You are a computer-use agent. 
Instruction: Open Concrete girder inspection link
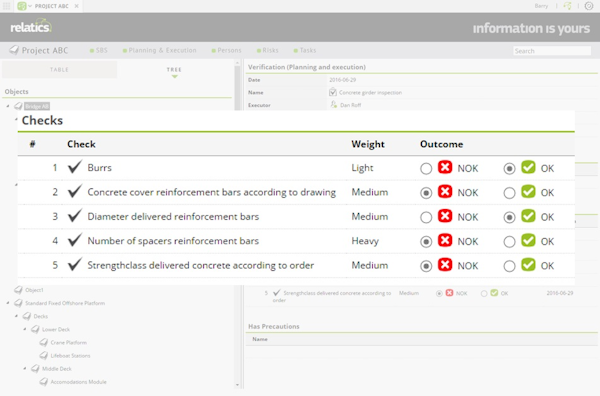tap(370, 93)
